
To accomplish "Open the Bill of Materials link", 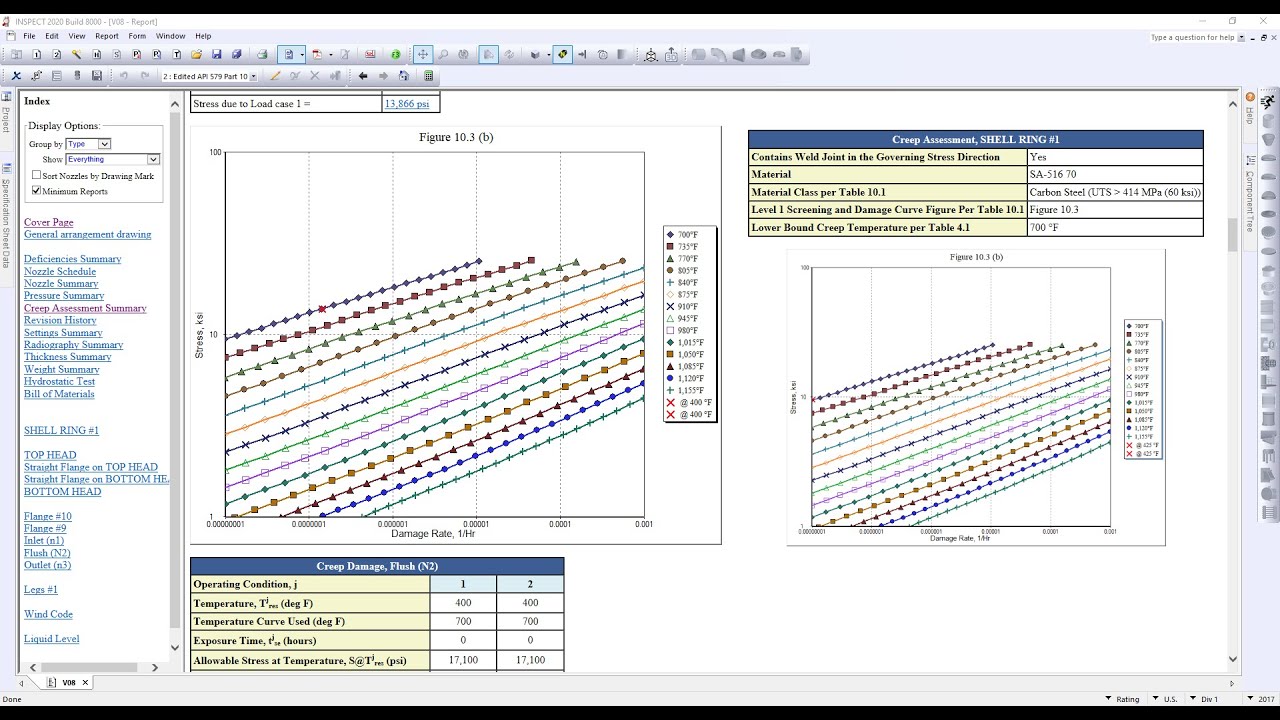I will (59, 394).
